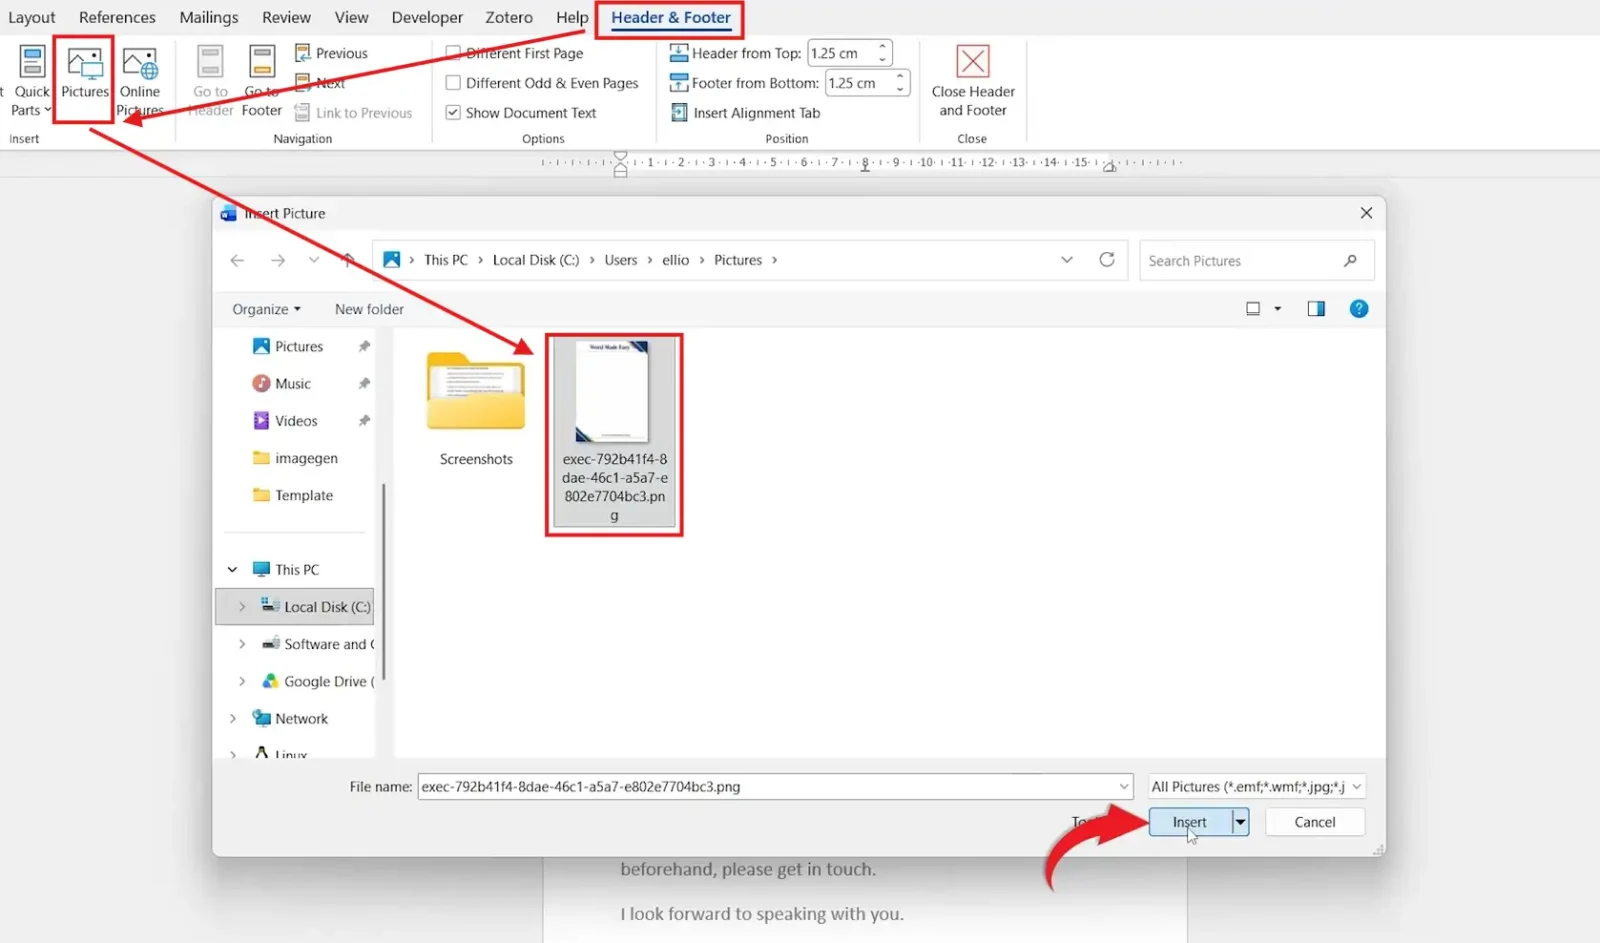Viewport: 1600px width, 943px height.
Task: Jump to Previous header section
Action: pyautogui.click(x=331, y=53)
